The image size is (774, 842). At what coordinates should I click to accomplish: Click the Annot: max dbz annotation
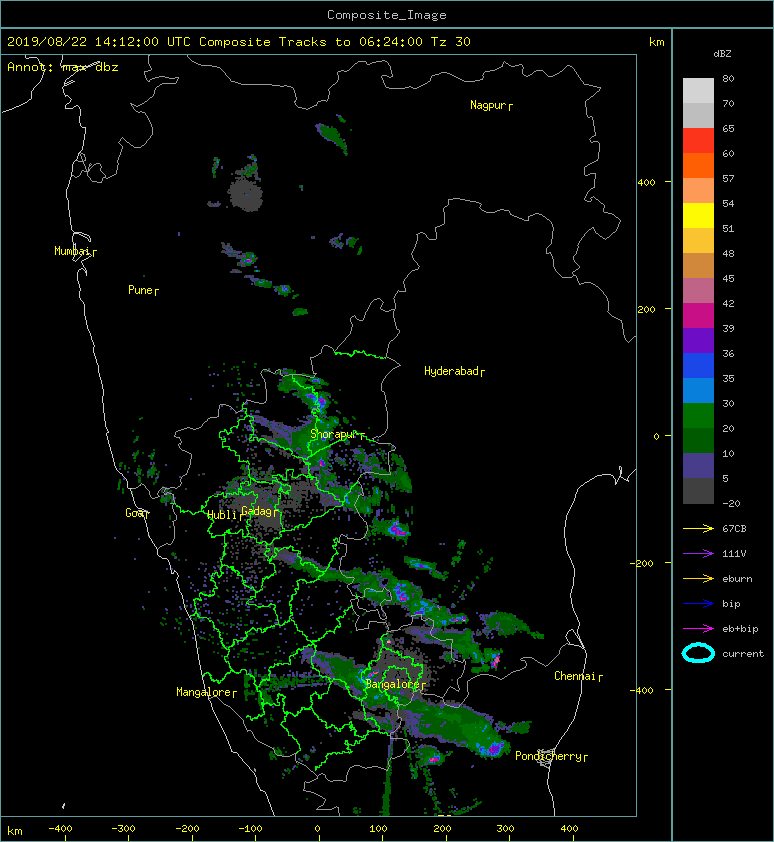pos(63,67)
